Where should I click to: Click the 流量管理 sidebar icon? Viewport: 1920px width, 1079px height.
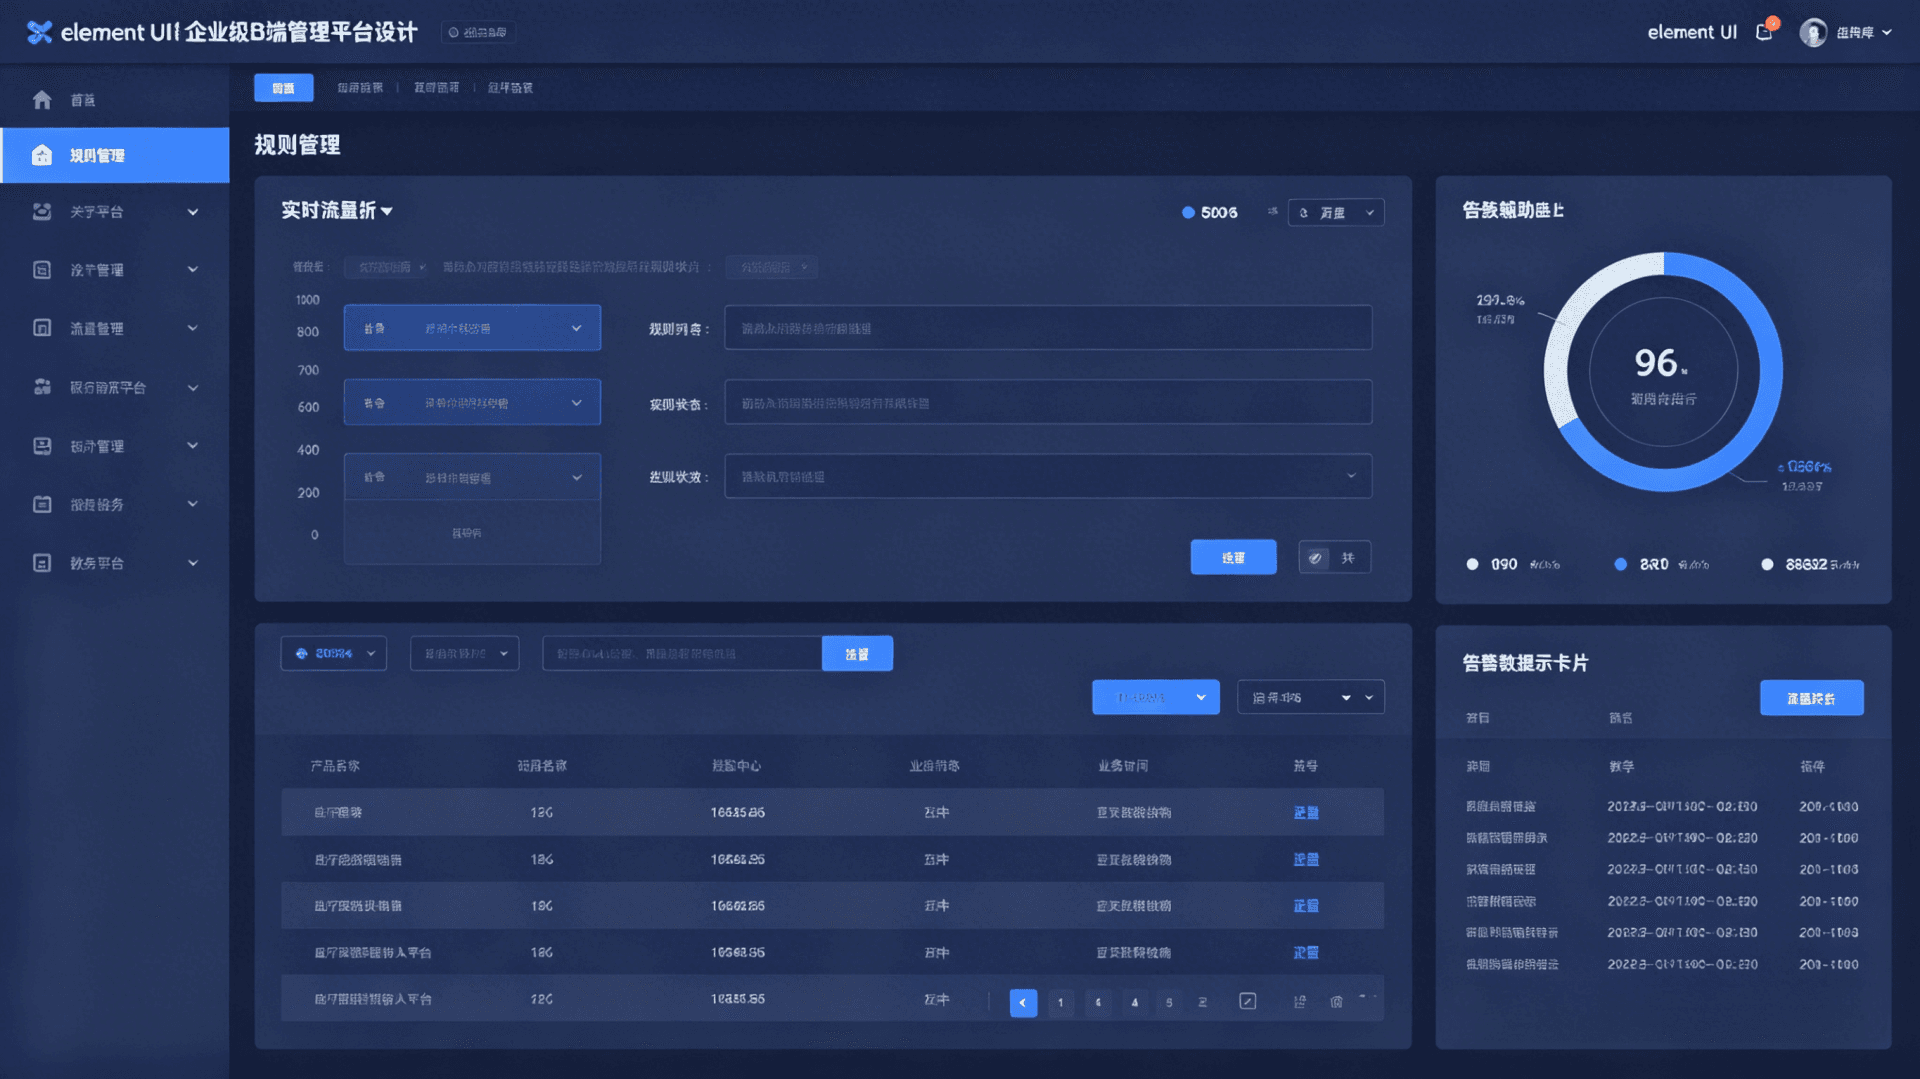42,328
